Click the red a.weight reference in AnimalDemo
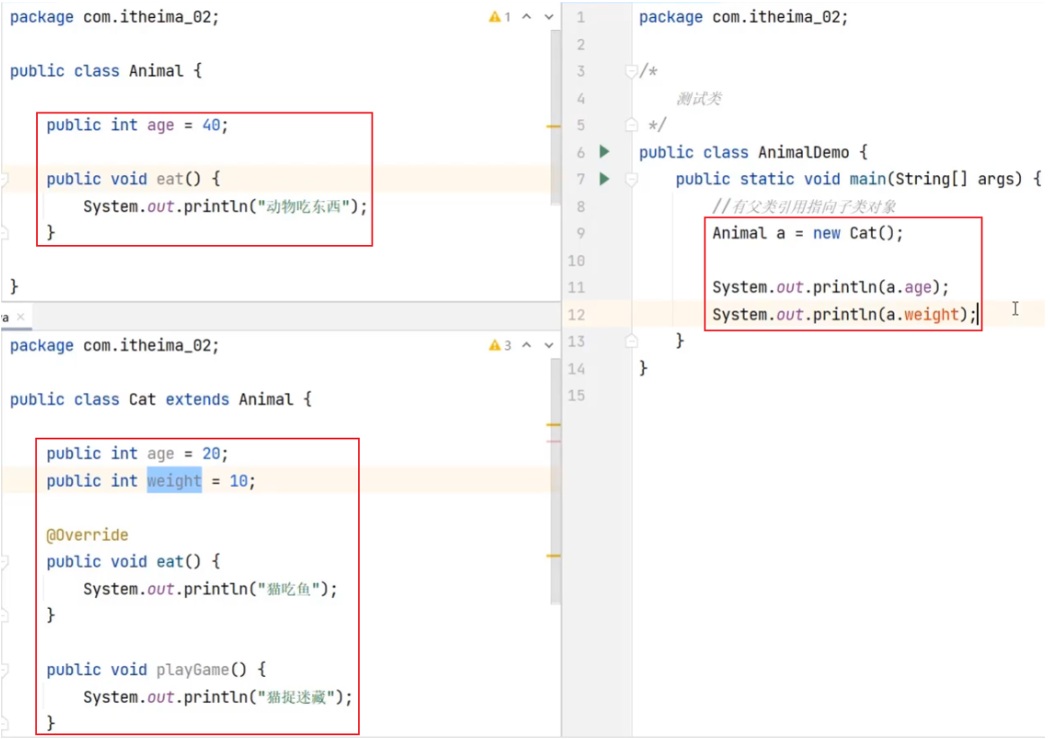This screenshot has height=739, width=1053. (931, 314)
